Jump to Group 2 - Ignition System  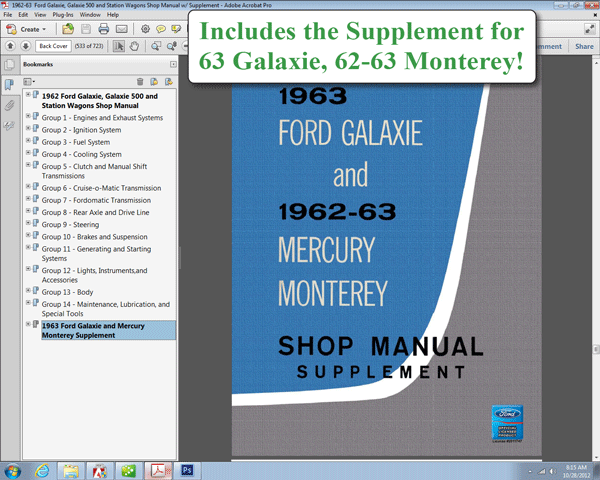[x=82, y=130]
